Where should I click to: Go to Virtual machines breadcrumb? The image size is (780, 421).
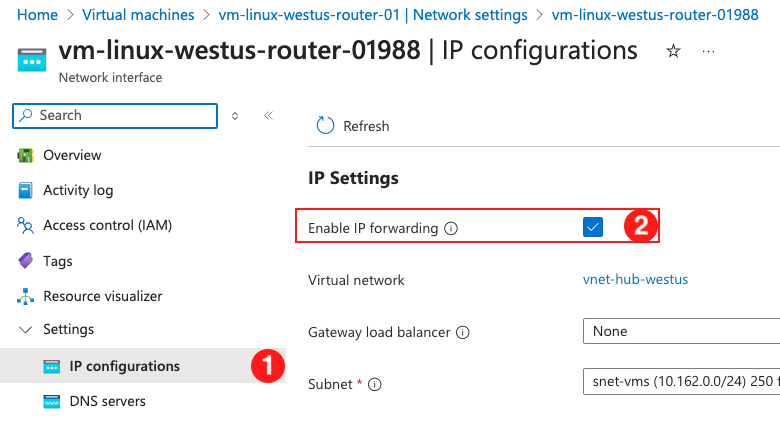pos(138,15)
